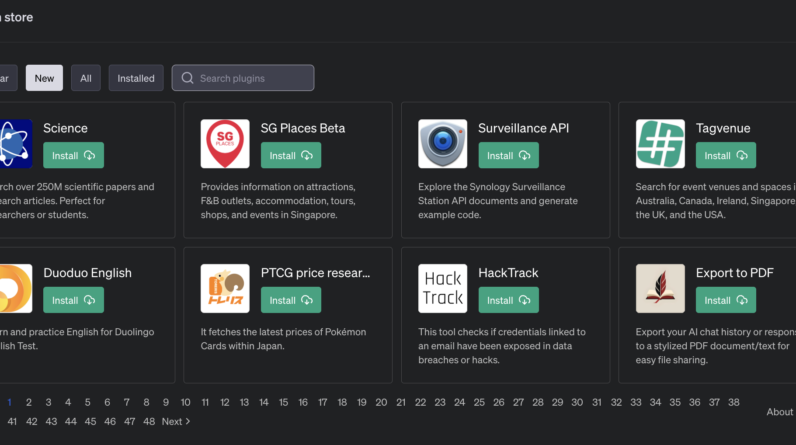Click the 'Tagvenue' plugin title
796x445 pixels.
click(723, 128)
